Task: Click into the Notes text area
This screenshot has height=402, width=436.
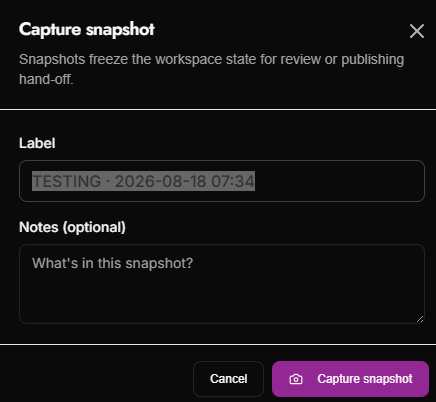Action: (x=222, y=284)
